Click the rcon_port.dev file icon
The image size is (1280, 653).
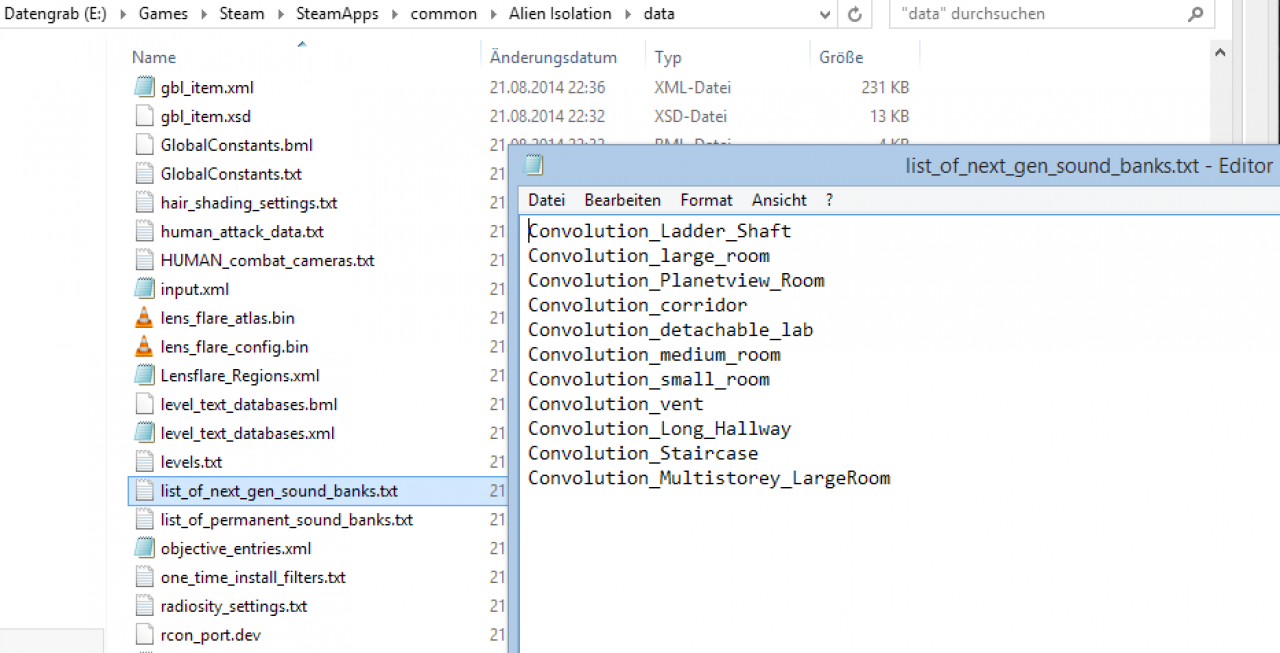tap(144, 635)
